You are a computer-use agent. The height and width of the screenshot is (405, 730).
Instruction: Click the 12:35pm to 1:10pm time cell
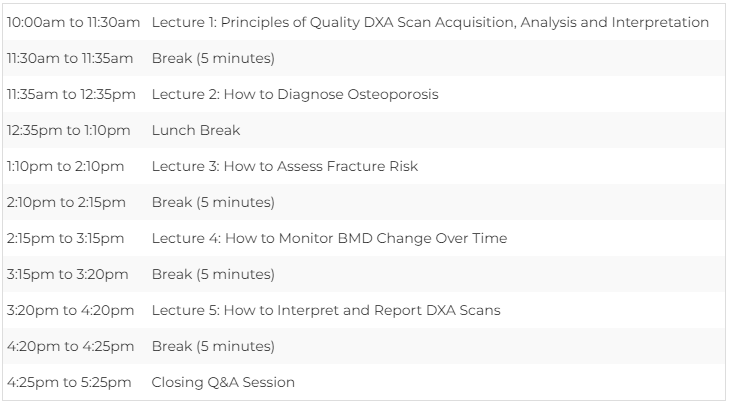(68, 130)
